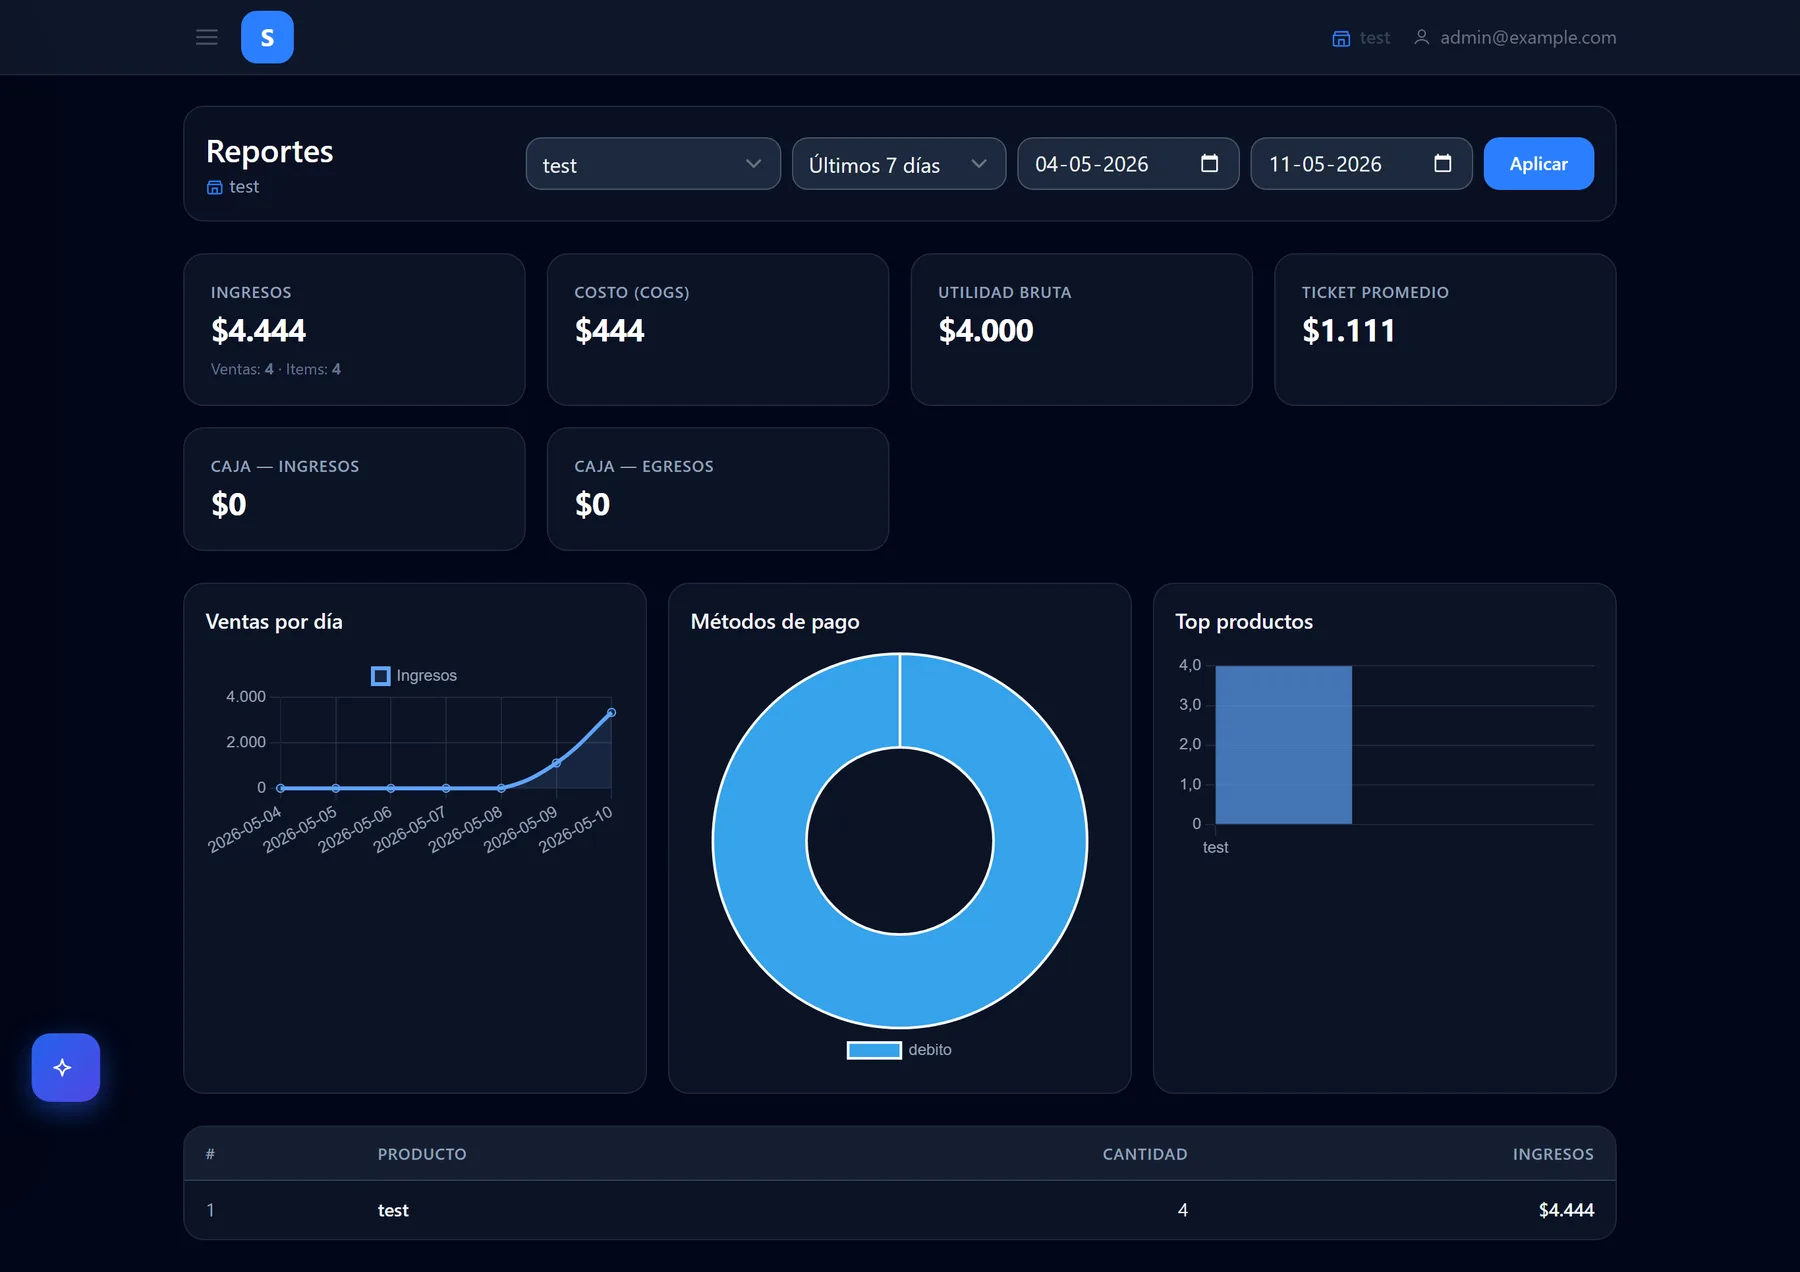The image size is (1800, 1272).
Task: Click the test store label in header
Action: (x=1375, y=37)
